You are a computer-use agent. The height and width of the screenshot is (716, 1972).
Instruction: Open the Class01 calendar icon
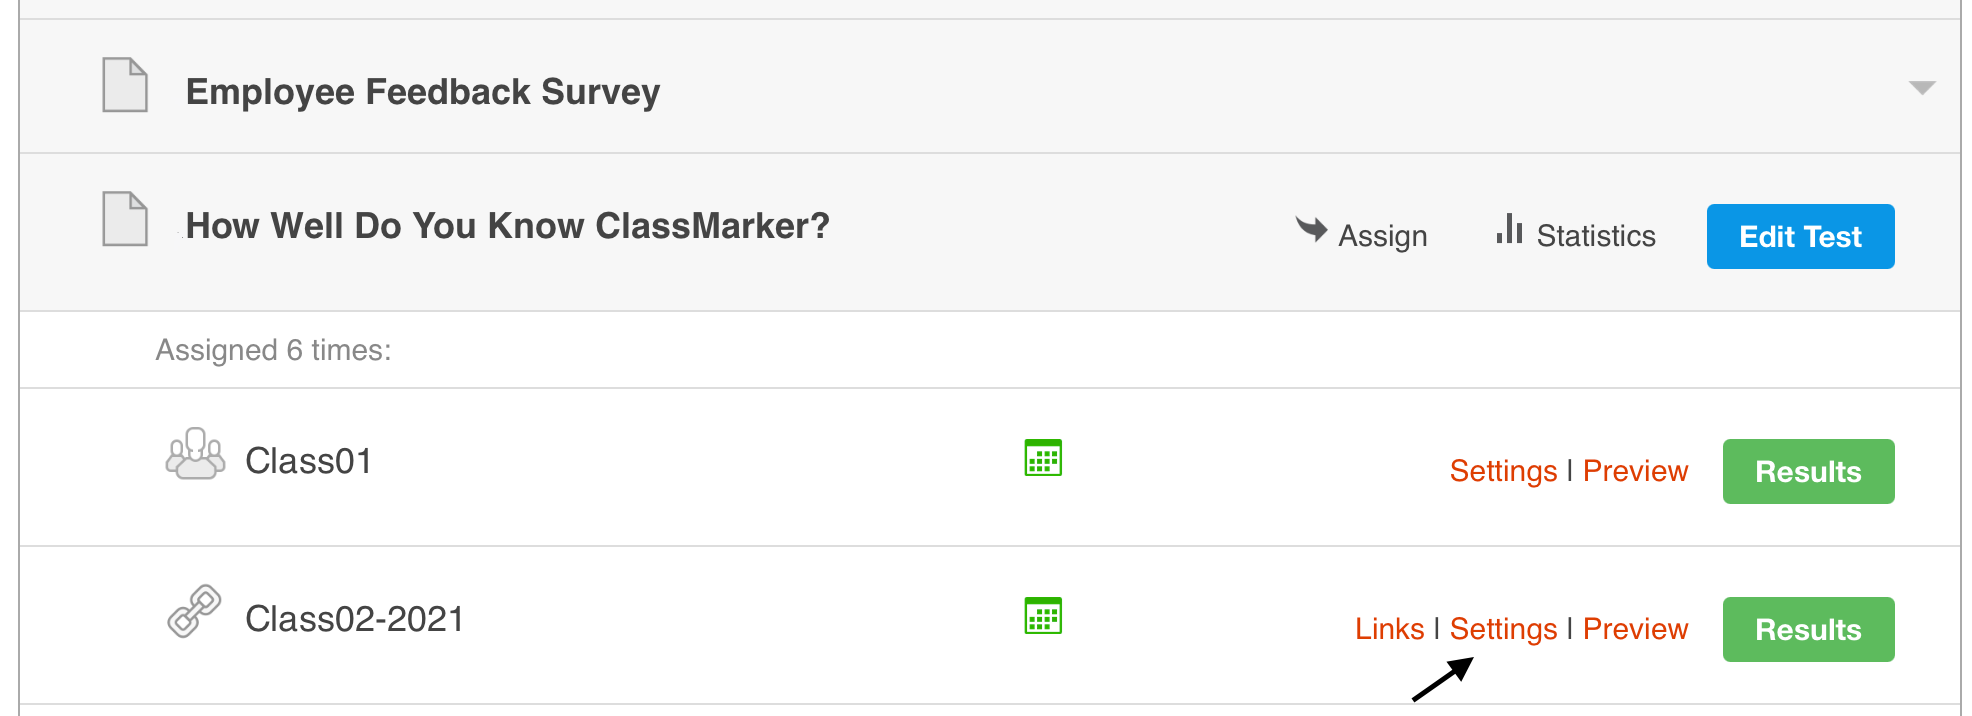[x=1043, y=458]
